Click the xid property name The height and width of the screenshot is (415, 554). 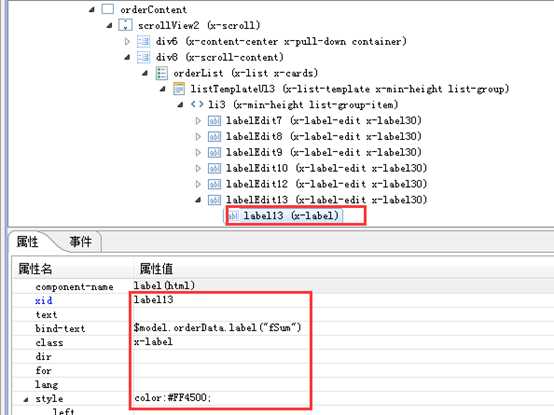tap(44, 301)
